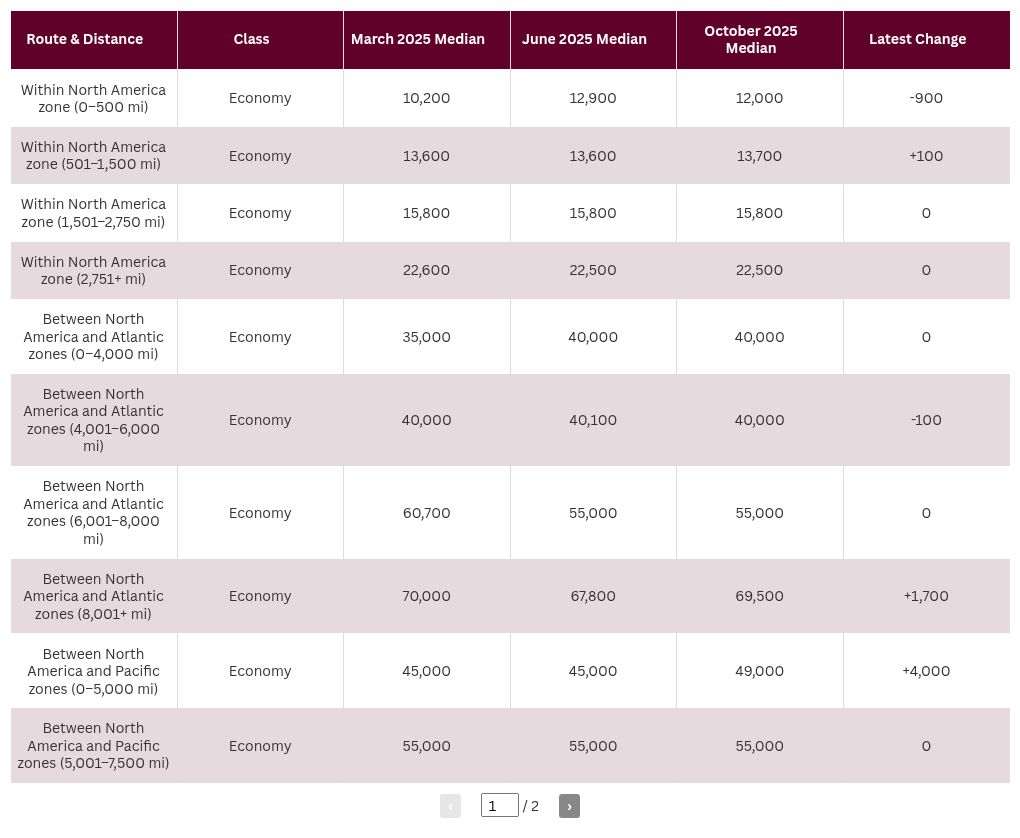Screen dimensions: 1020x838
Task: Click the 49,000 October median cell
Action: 760,671
